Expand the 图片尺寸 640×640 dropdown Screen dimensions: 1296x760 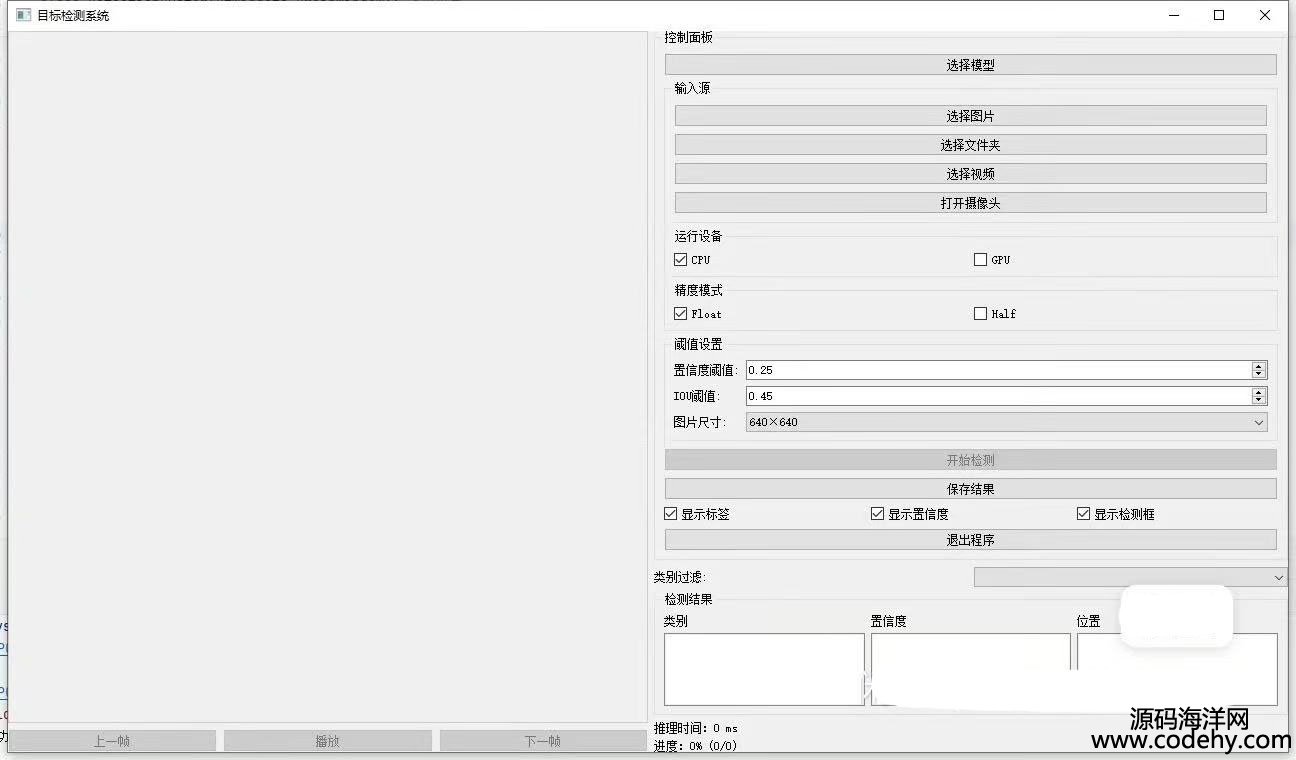1006,422
